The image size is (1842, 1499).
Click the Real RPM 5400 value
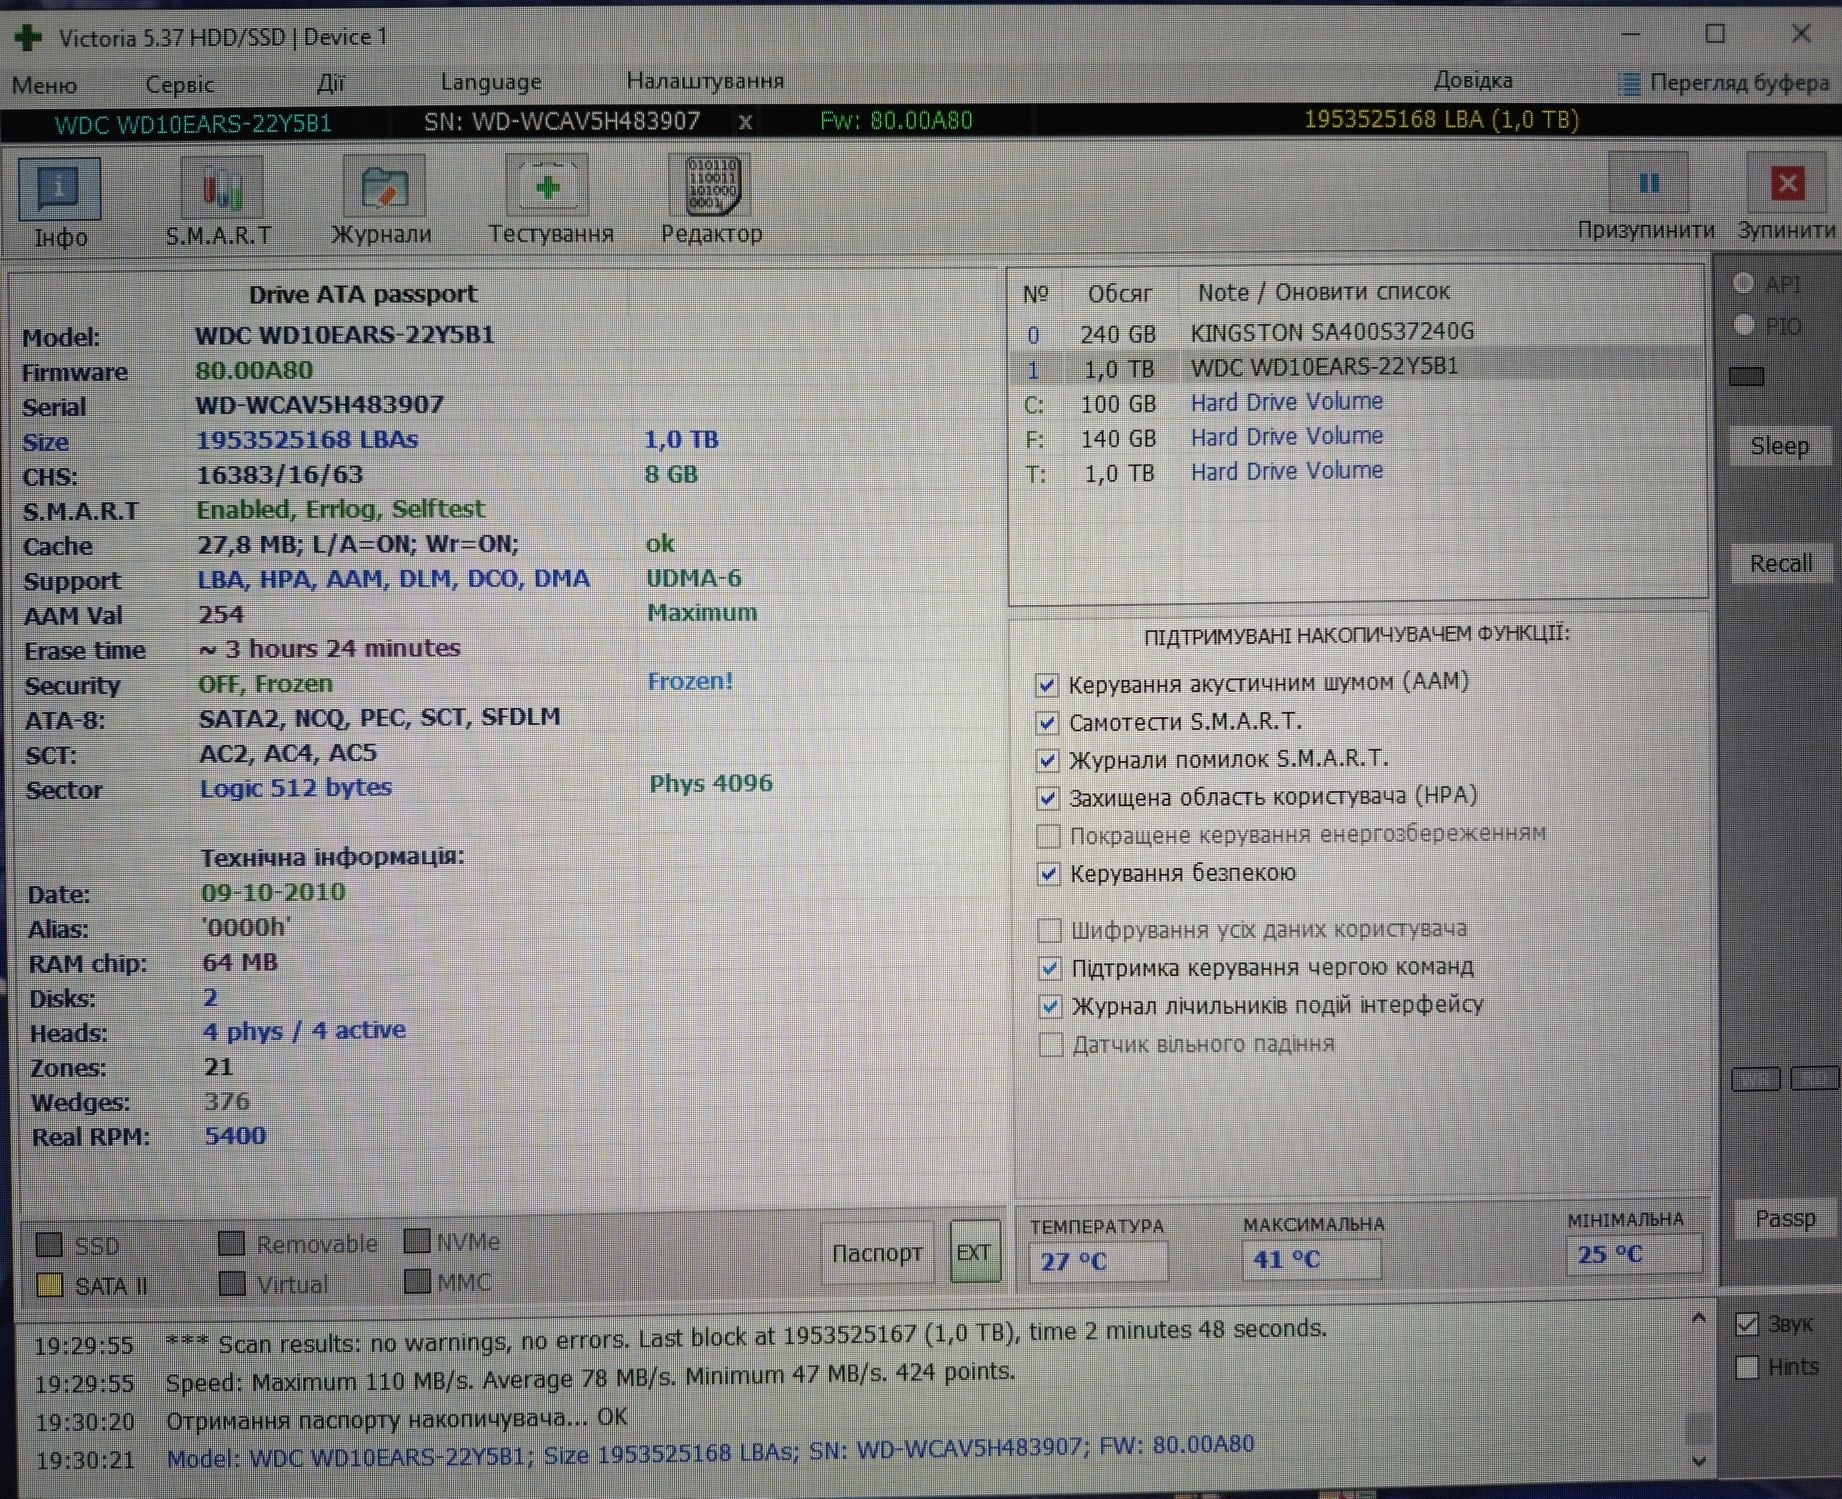235,1136
